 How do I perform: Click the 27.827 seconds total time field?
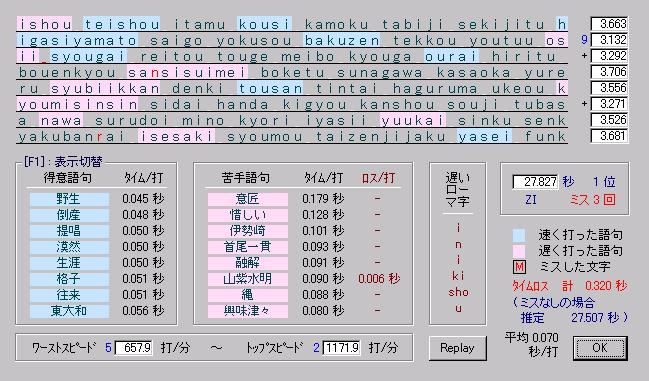535,182
